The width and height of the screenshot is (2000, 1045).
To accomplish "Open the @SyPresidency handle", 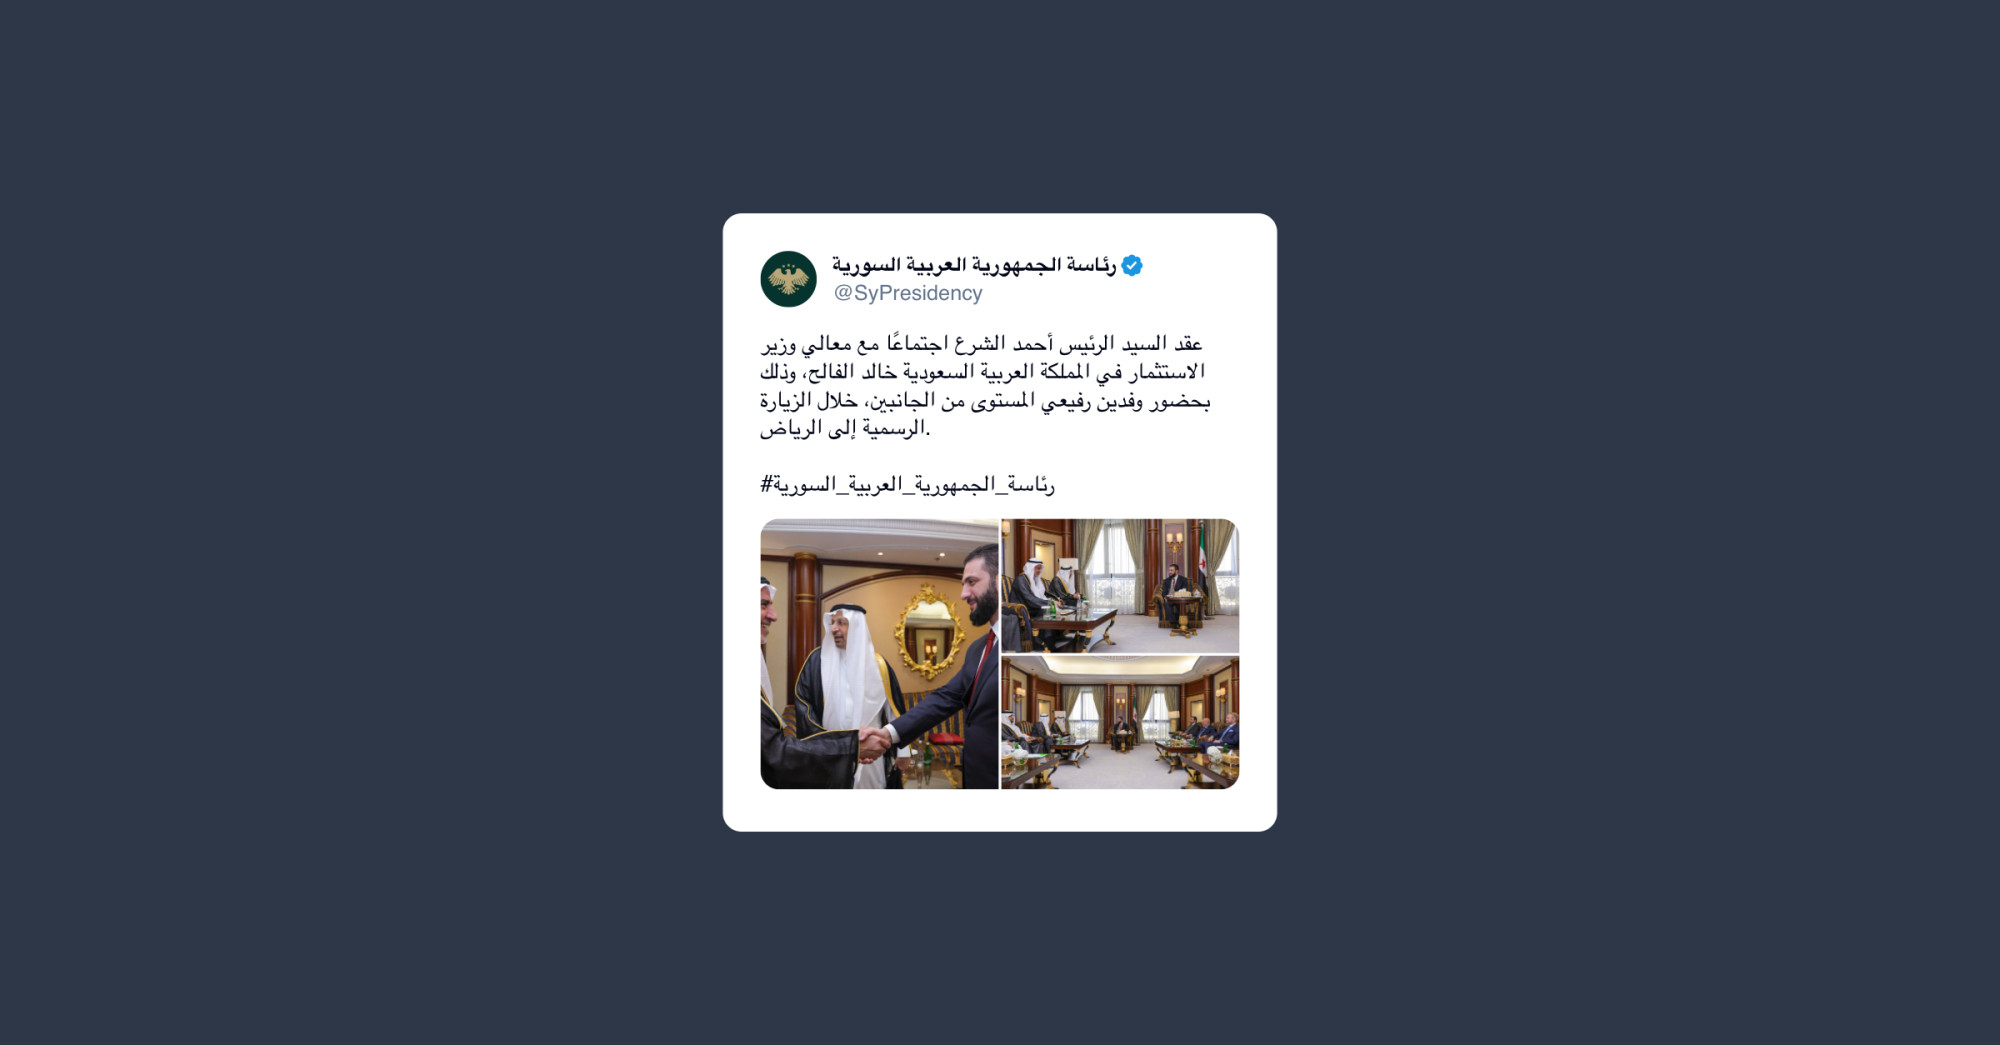I will [908, 293].
